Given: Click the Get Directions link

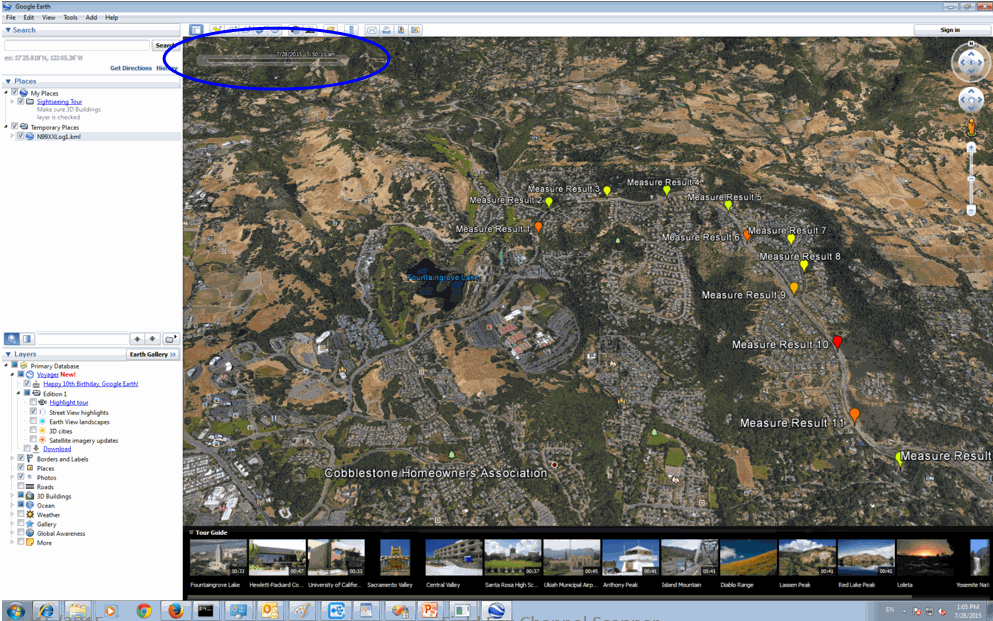Looking at the screenshot, I should pos(131,68).
